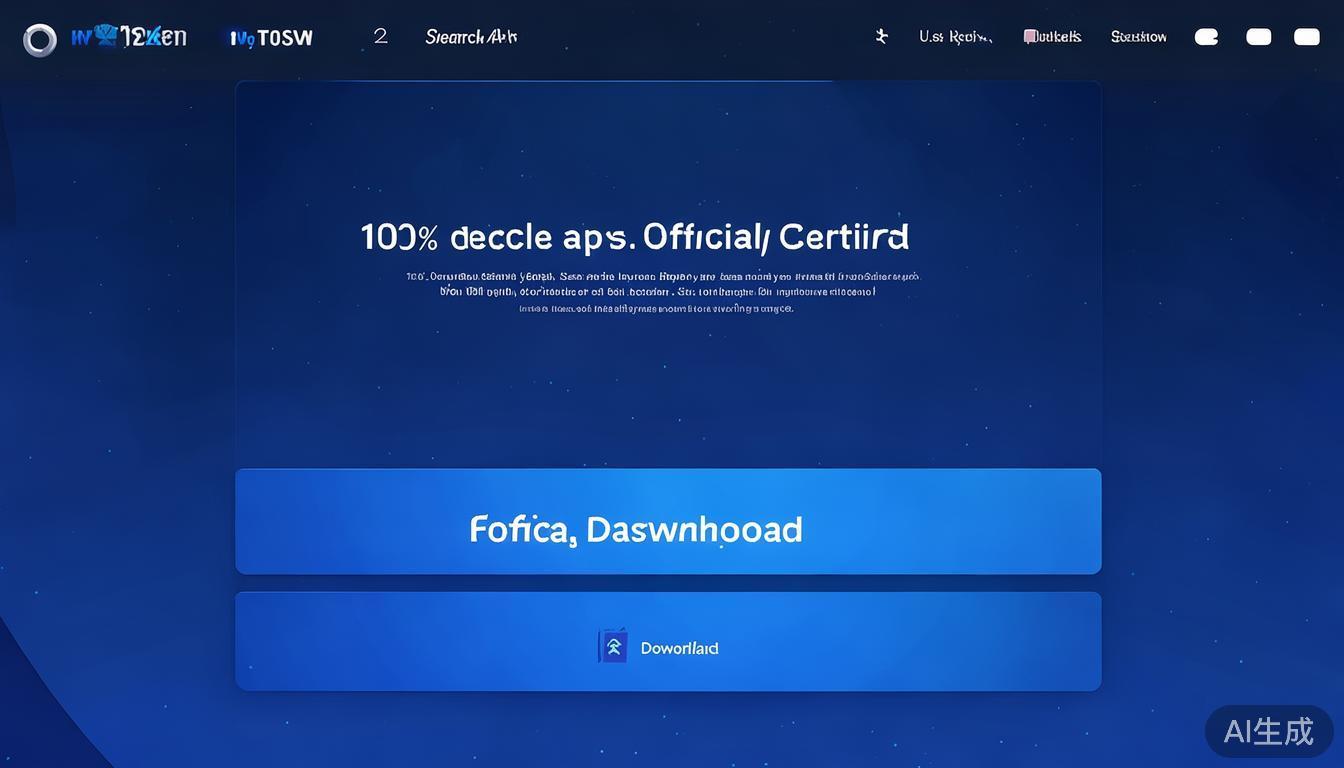Click the silver ring logo icon
Image resolution: width=1344 pixels, height=768 pixels.
[40, 40]
